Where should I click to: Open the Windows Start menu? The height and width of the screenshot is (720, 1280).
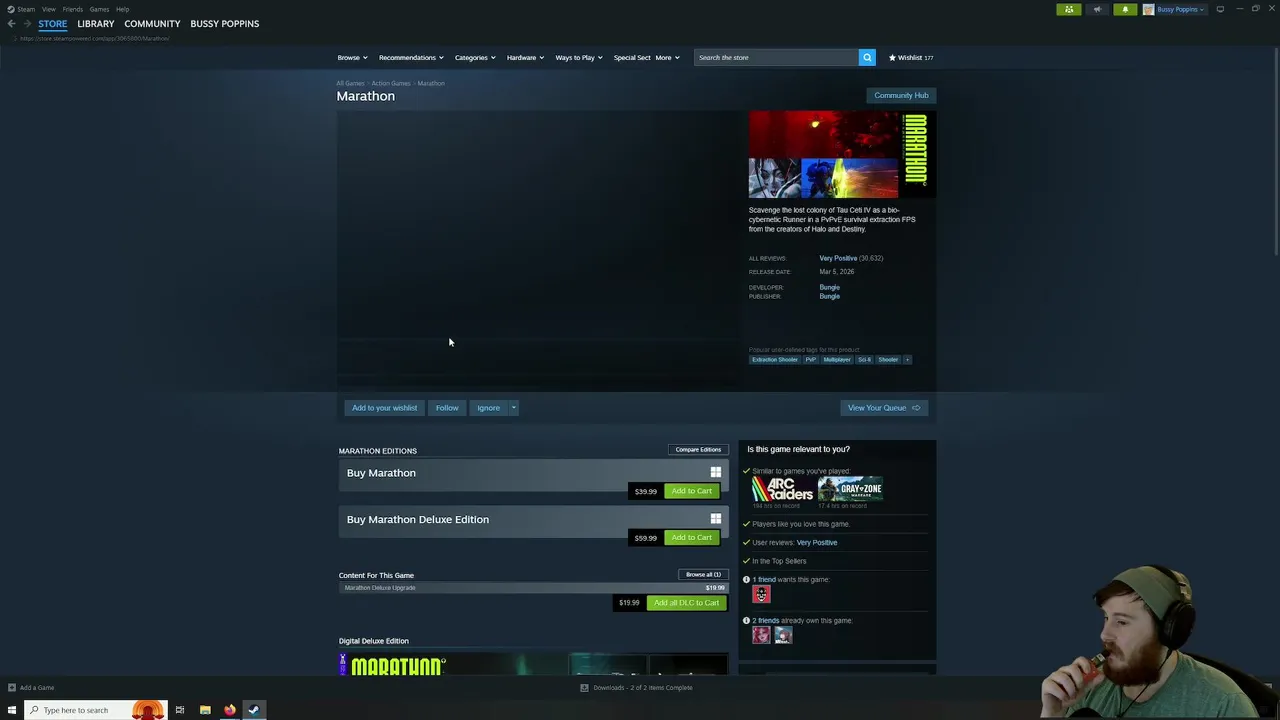(11, 710)
